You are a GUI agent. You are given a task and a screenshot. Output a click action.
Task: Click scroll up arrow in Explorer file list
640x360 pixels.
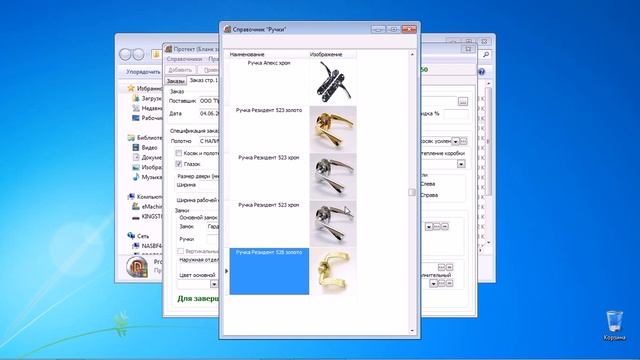pyautogui.click(x=489, y=83)
